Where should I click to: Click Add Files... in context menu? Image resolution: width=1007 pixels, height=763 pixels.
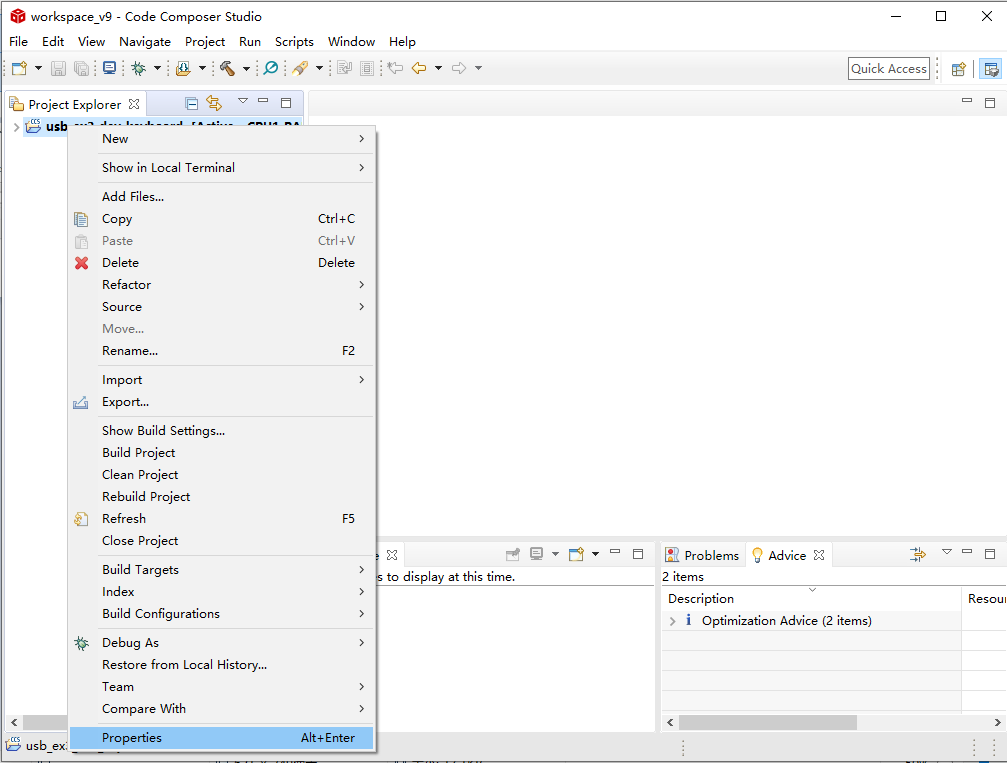click(222, 197)
